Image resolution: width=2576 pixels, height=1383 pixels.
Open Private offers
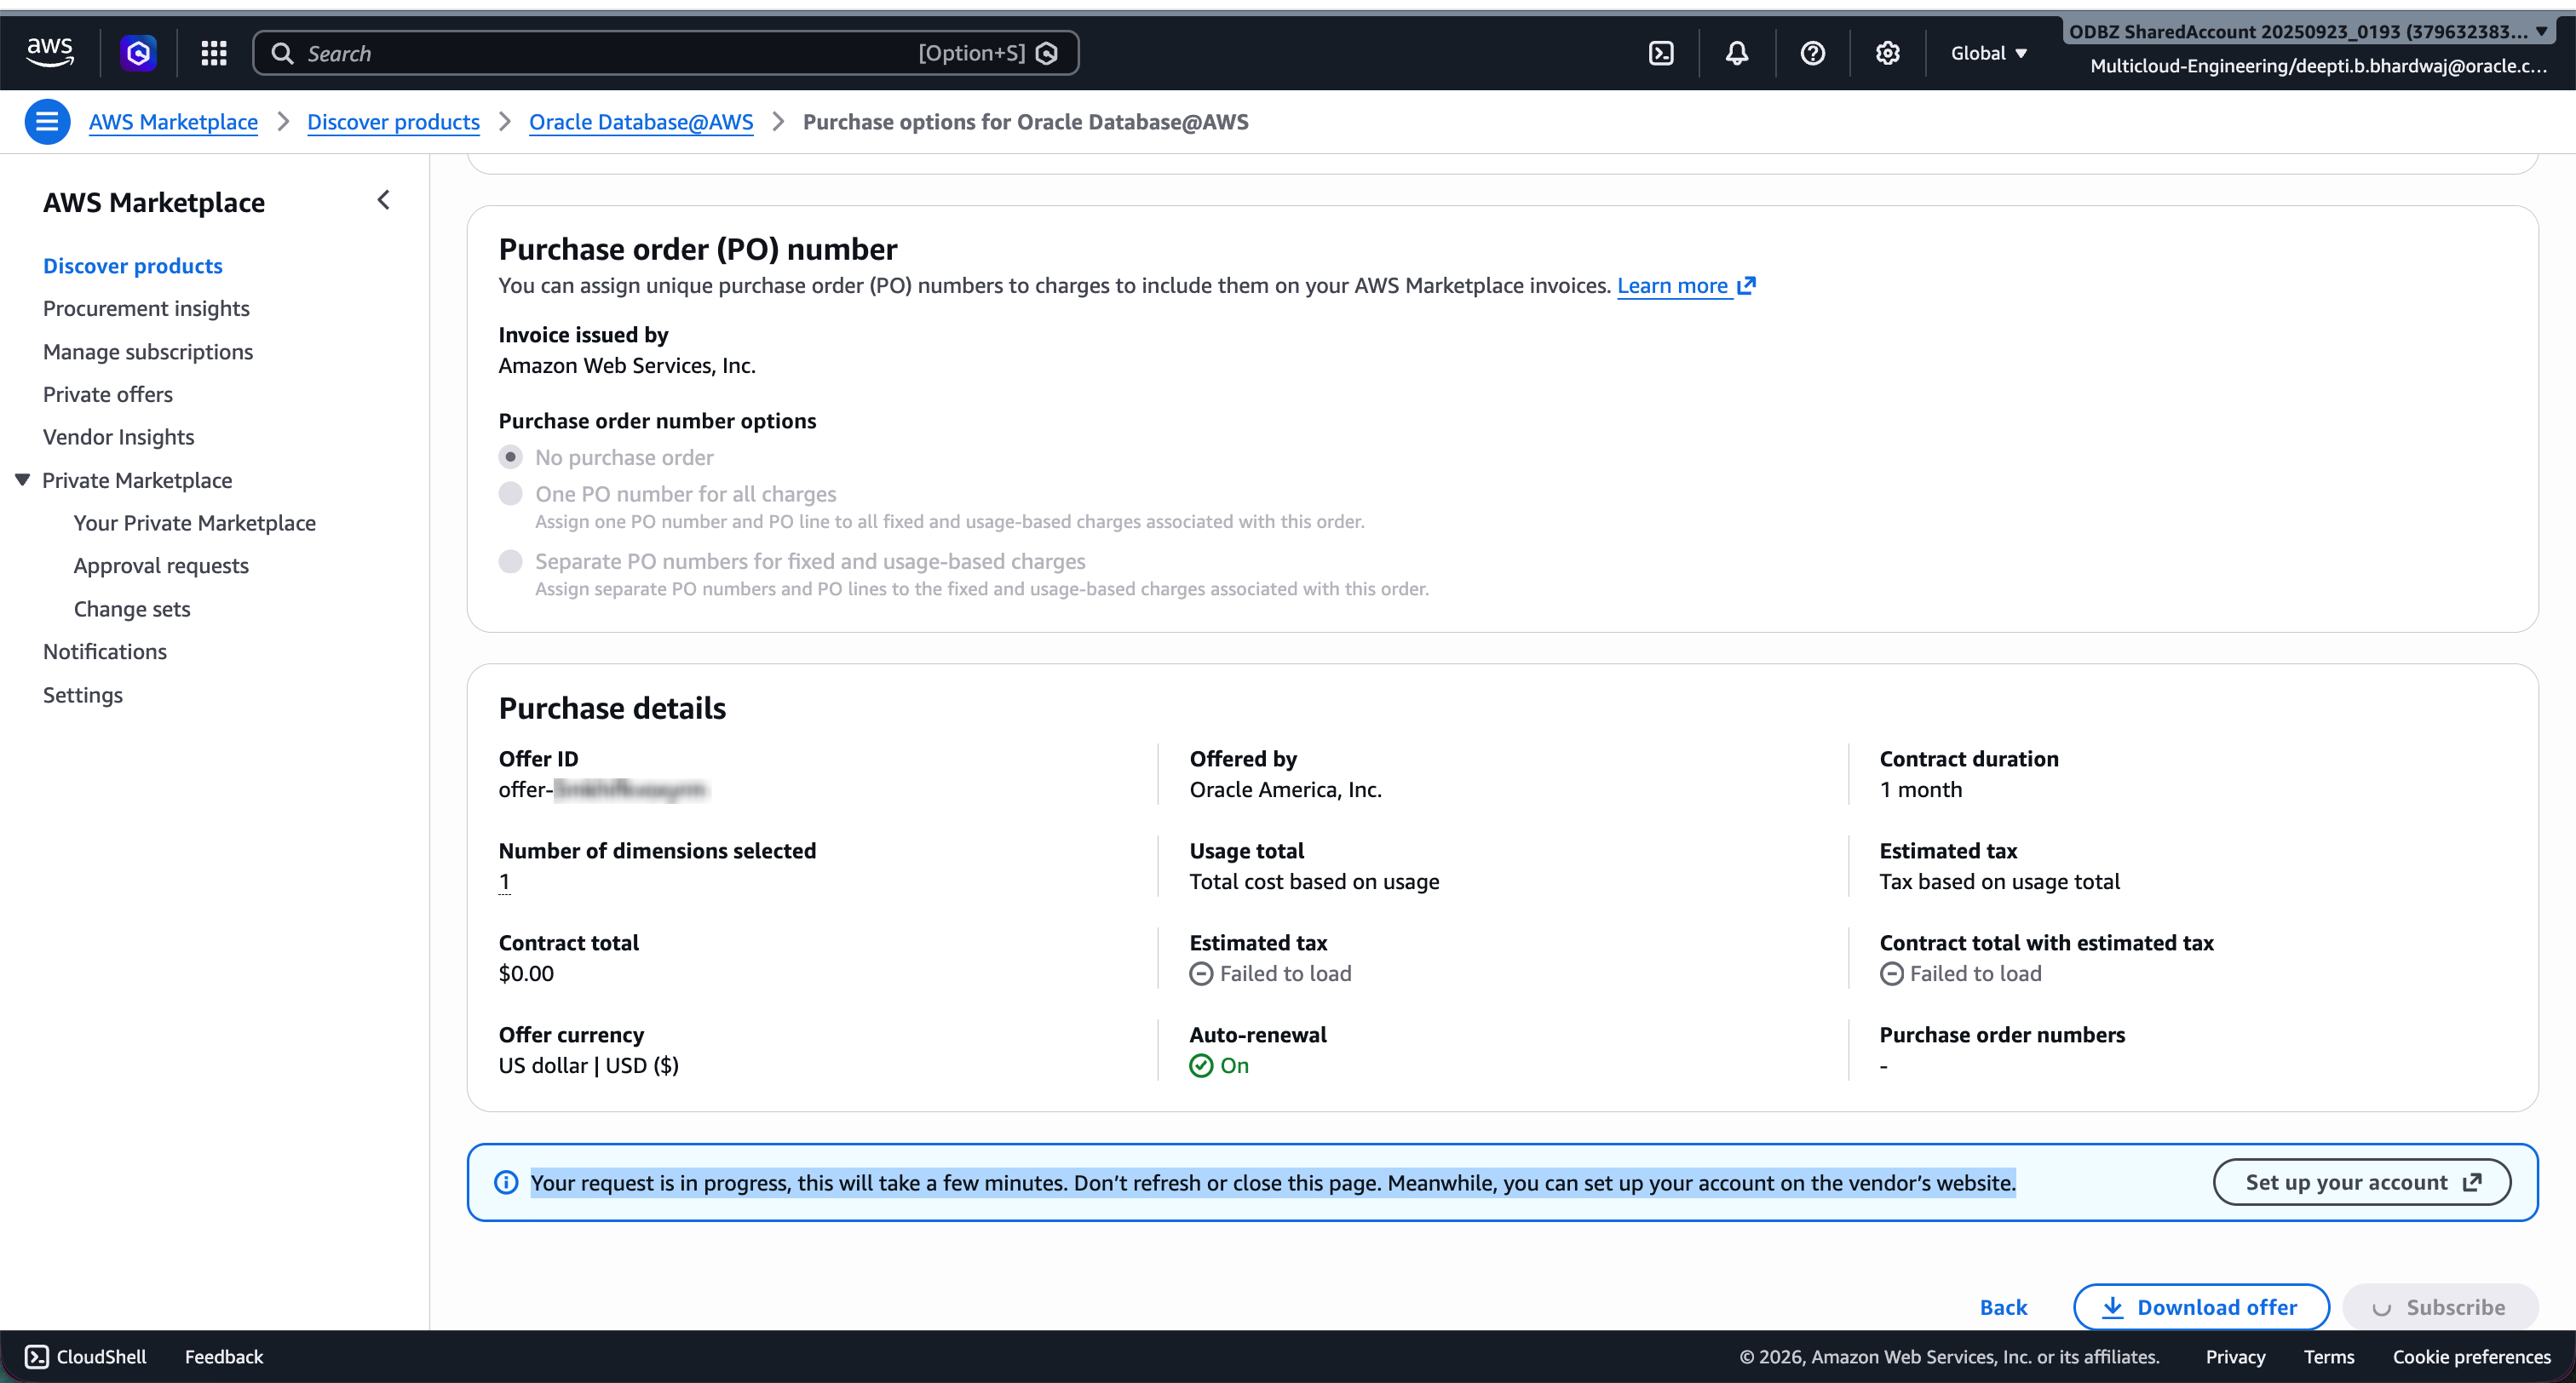click(108, 394)
